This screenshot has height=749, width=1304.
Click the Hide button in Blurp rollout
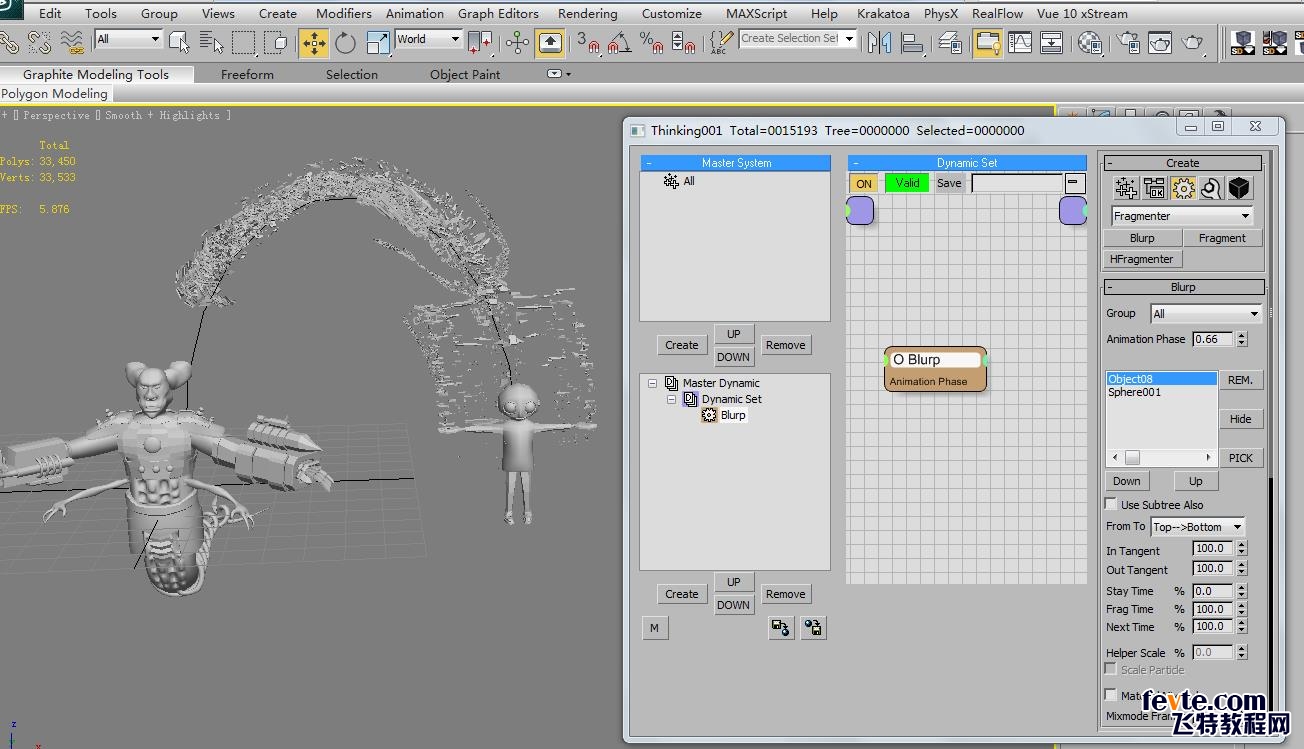[x=1241, y=419]
